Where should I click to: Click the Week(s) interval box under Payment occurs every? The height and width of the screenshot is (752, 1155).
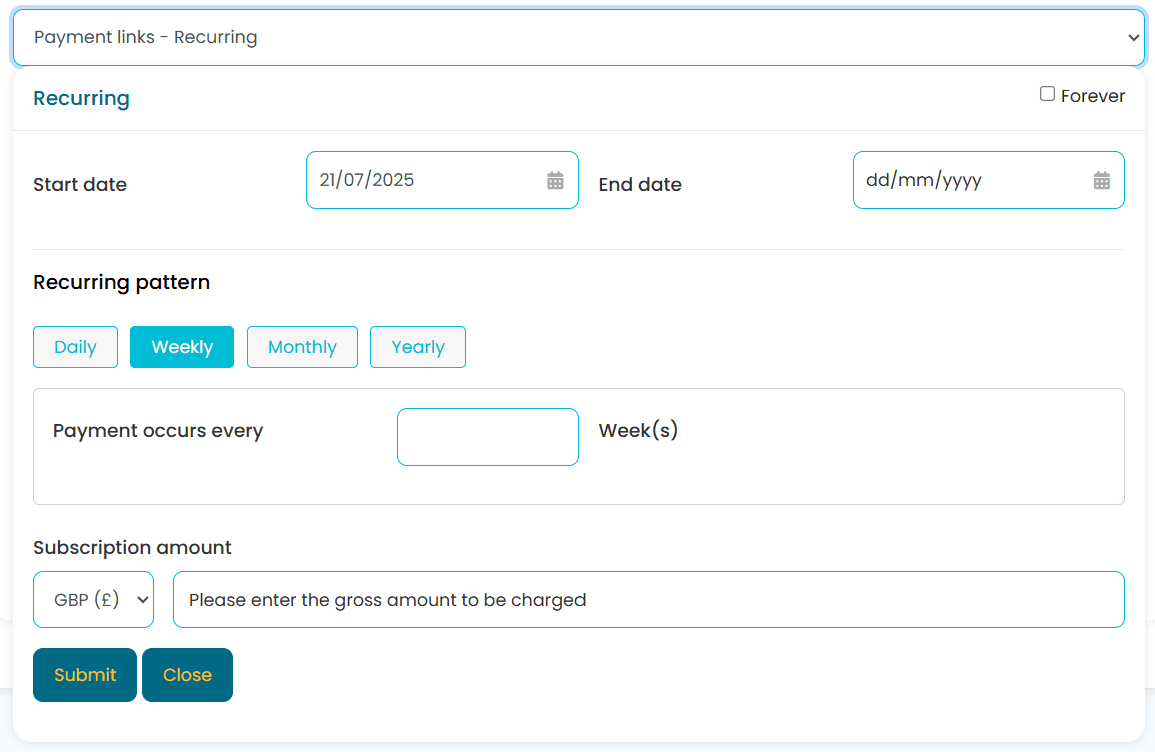(487, 437)
